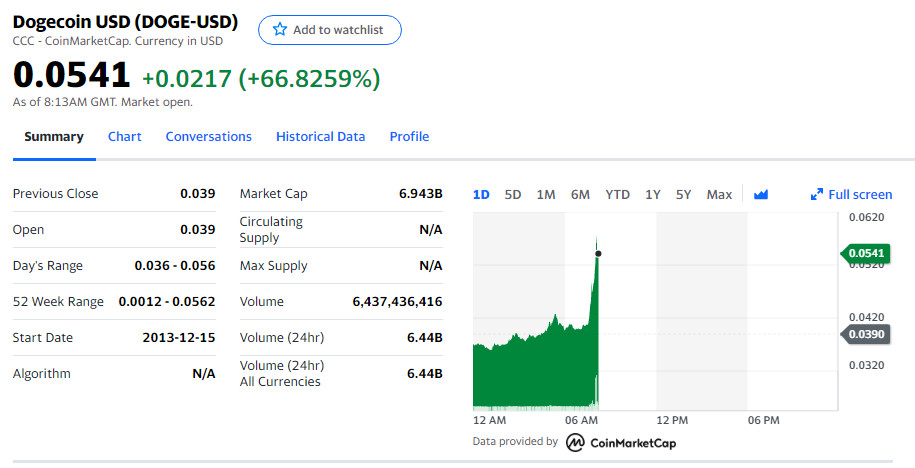Click the price peak marker on chart
The width and height of the screenshot is (915, 468).
pos(598,253)
